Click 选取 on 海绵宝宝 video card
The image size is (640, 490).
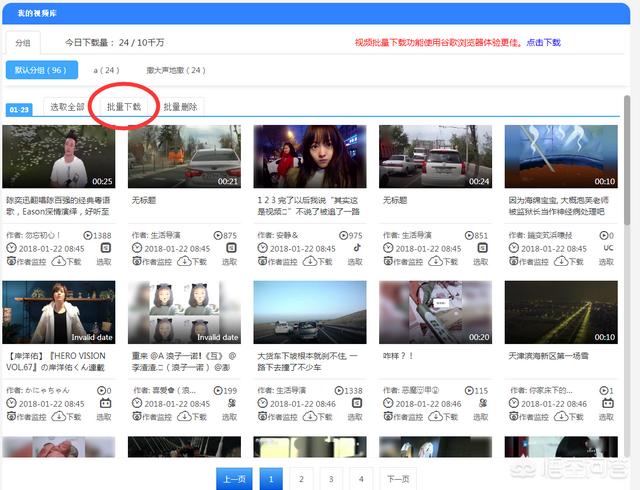click(606, 261)
